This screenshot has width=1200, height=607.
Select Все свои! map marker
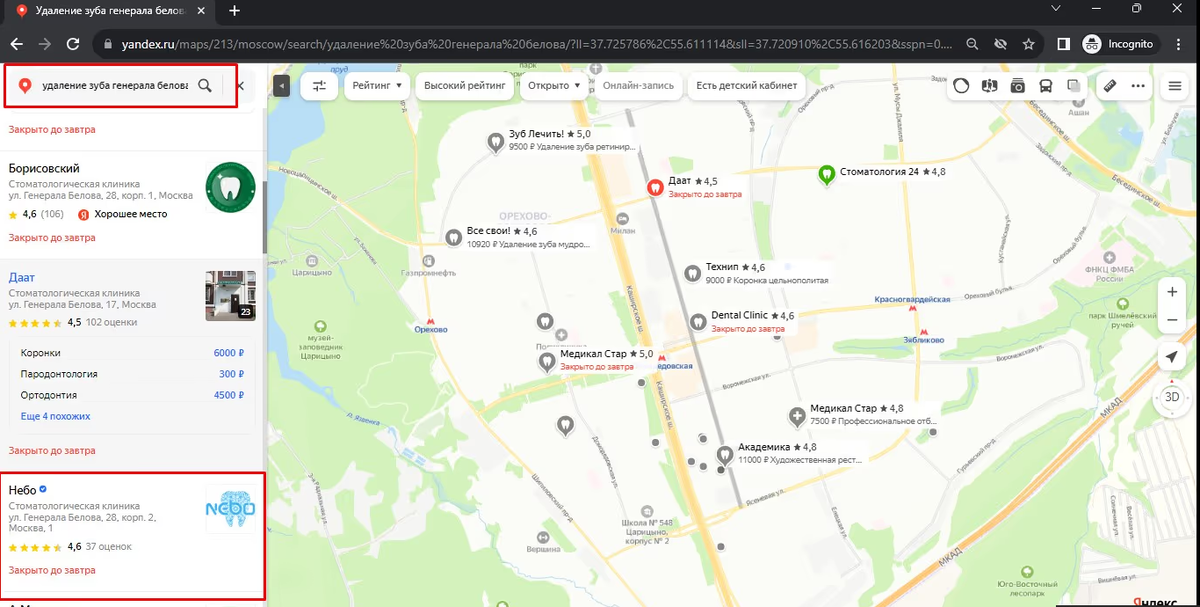453,236
